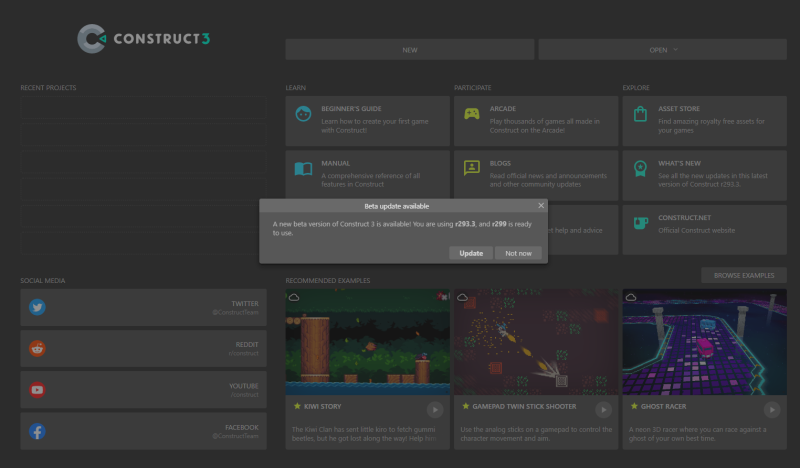Open the OPEN dropdown menu
Screen dimensions: 800x468
[x=662, y=50]
